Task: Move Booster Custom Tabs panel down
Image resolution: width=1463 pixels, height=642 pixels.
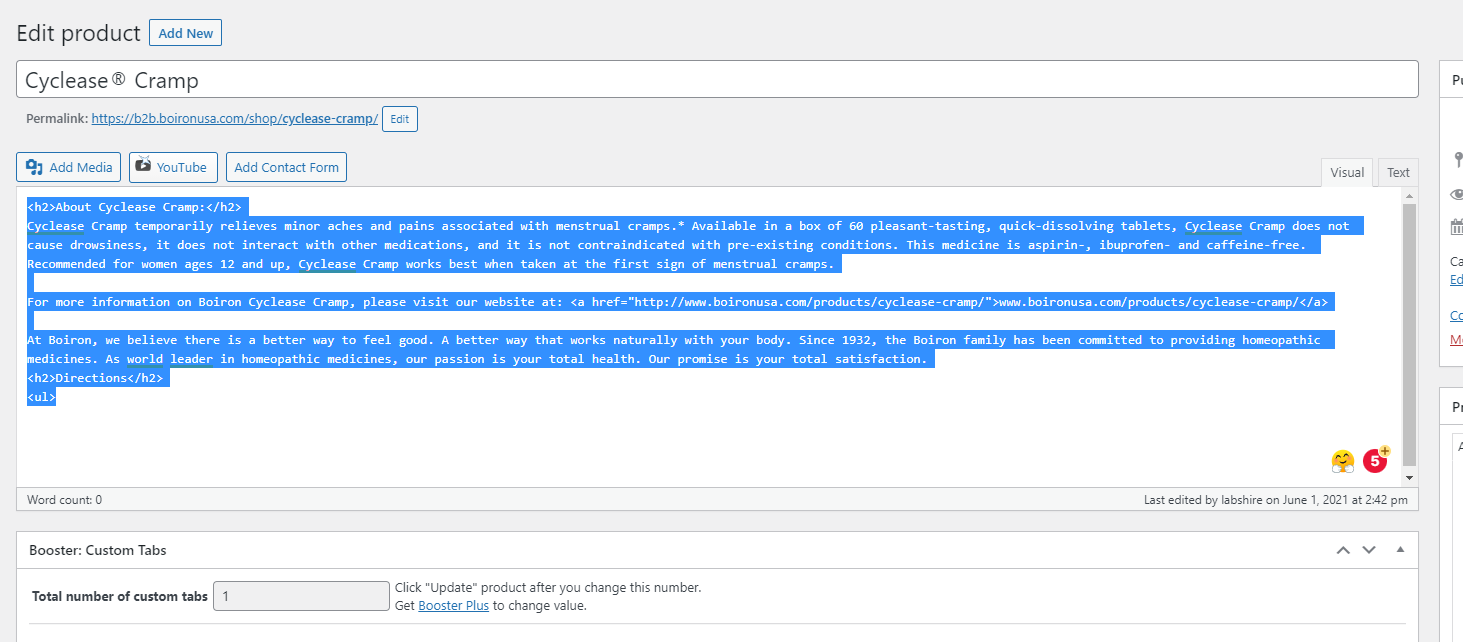Action: click(x=1369, y=550)
